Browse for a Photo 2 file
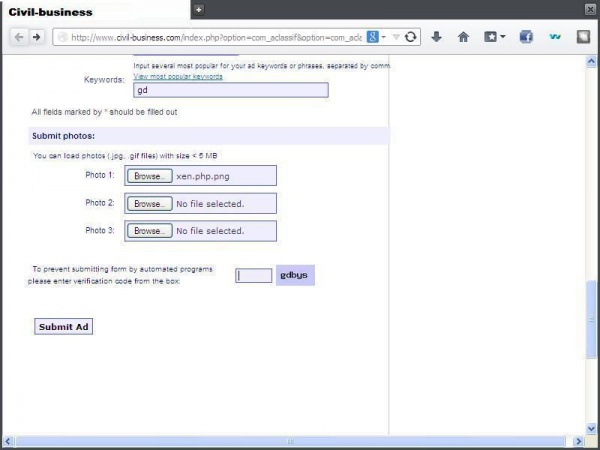This screenshot has height=450, width=600. 150,204
